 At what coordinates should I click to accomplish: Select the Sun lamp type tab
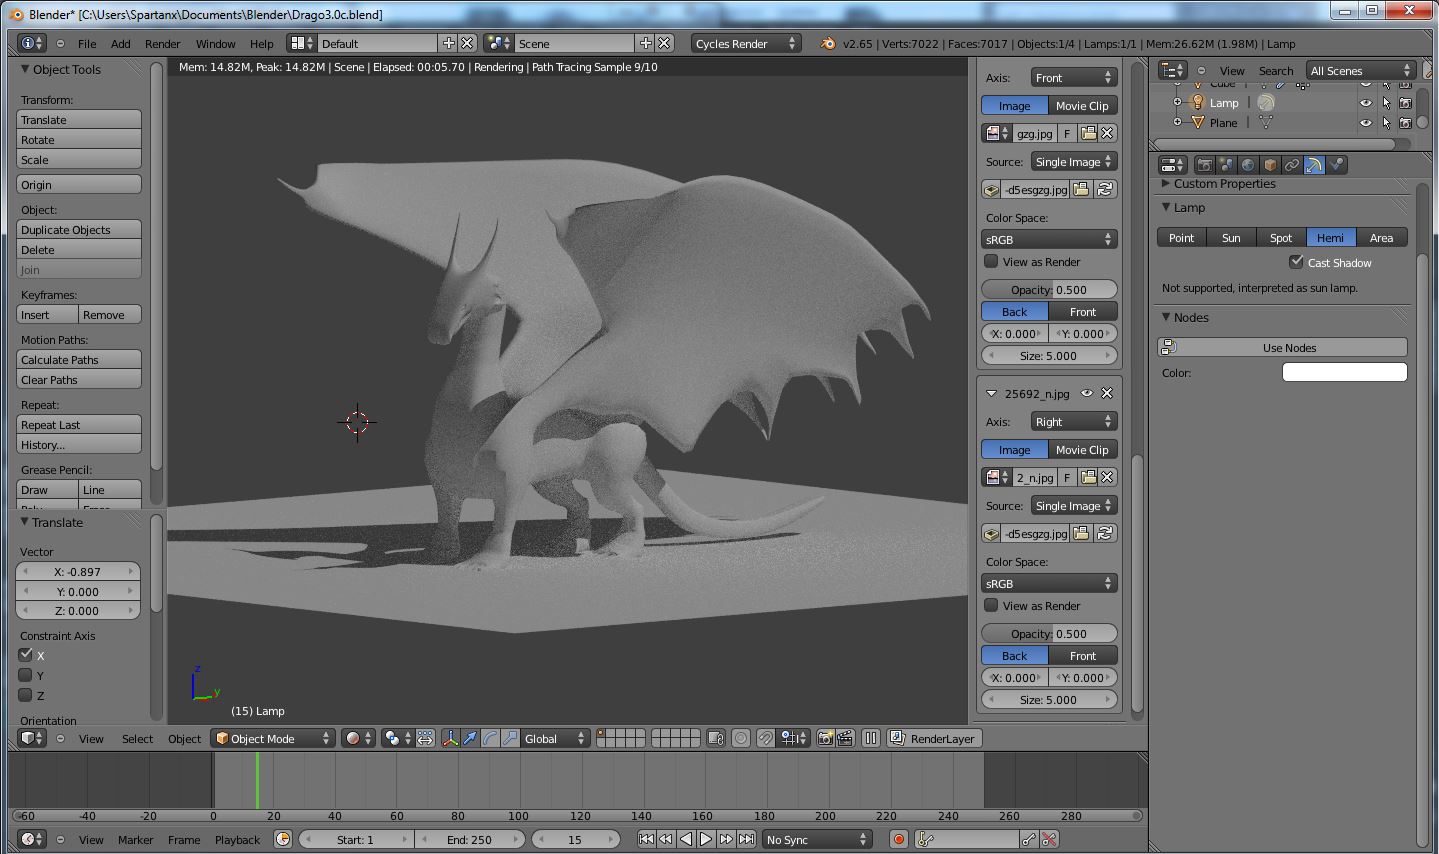click(1231, 237)
